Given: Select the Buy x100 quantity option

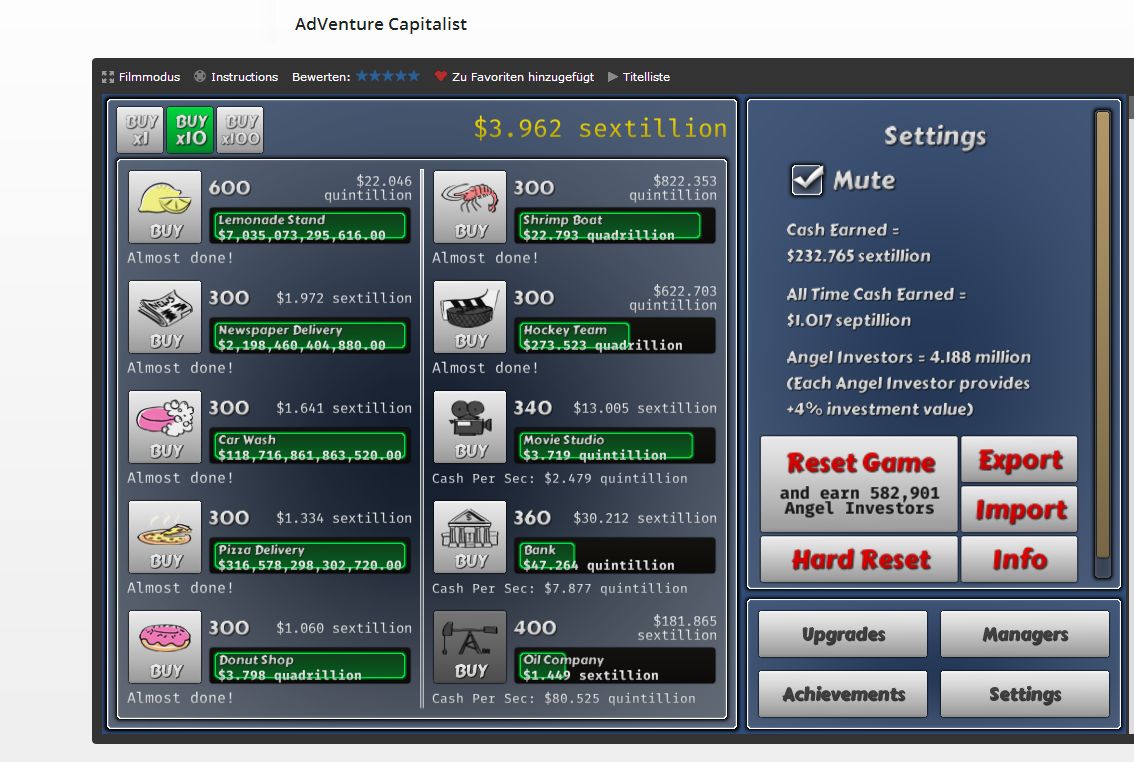Looking at the screenshot, I should pyautogui.click(x=240, y=130).
